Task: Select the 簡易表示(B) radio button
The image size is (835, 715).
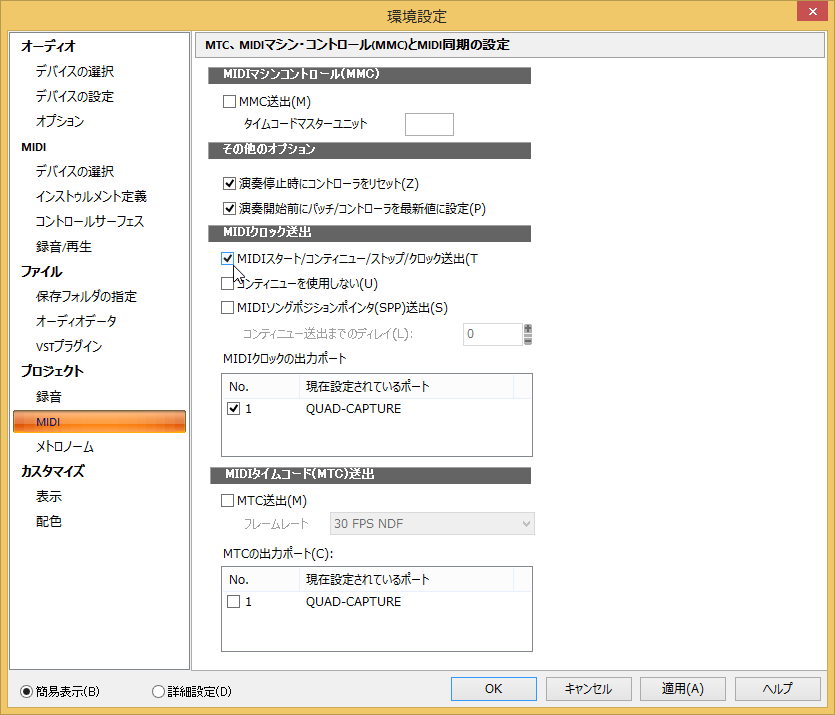Action: (26, 692)
